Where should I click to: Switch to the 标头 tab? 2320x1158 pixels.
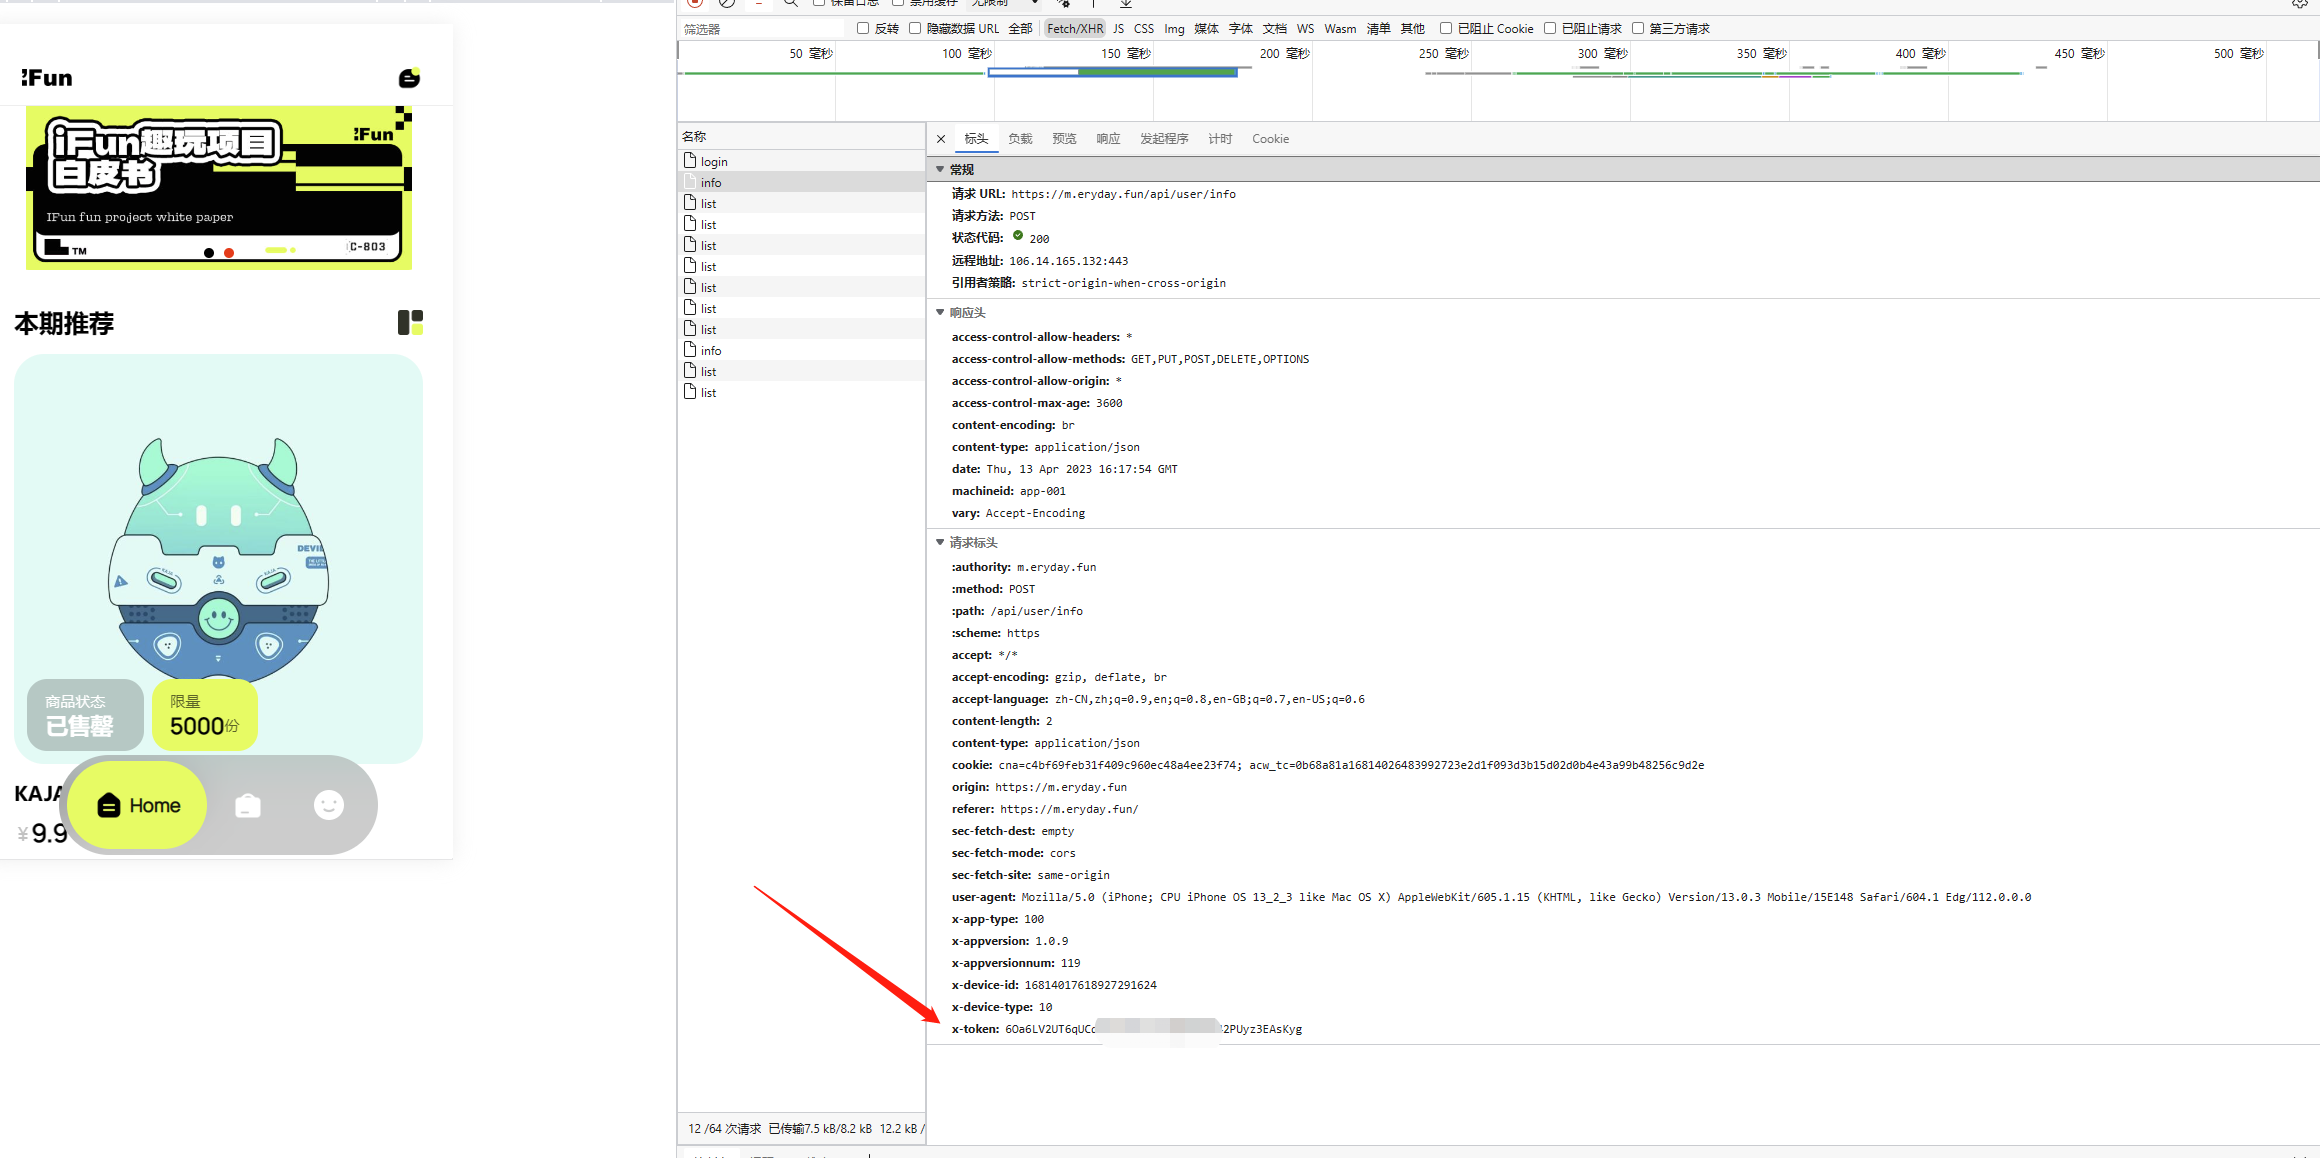click(976, 139)
